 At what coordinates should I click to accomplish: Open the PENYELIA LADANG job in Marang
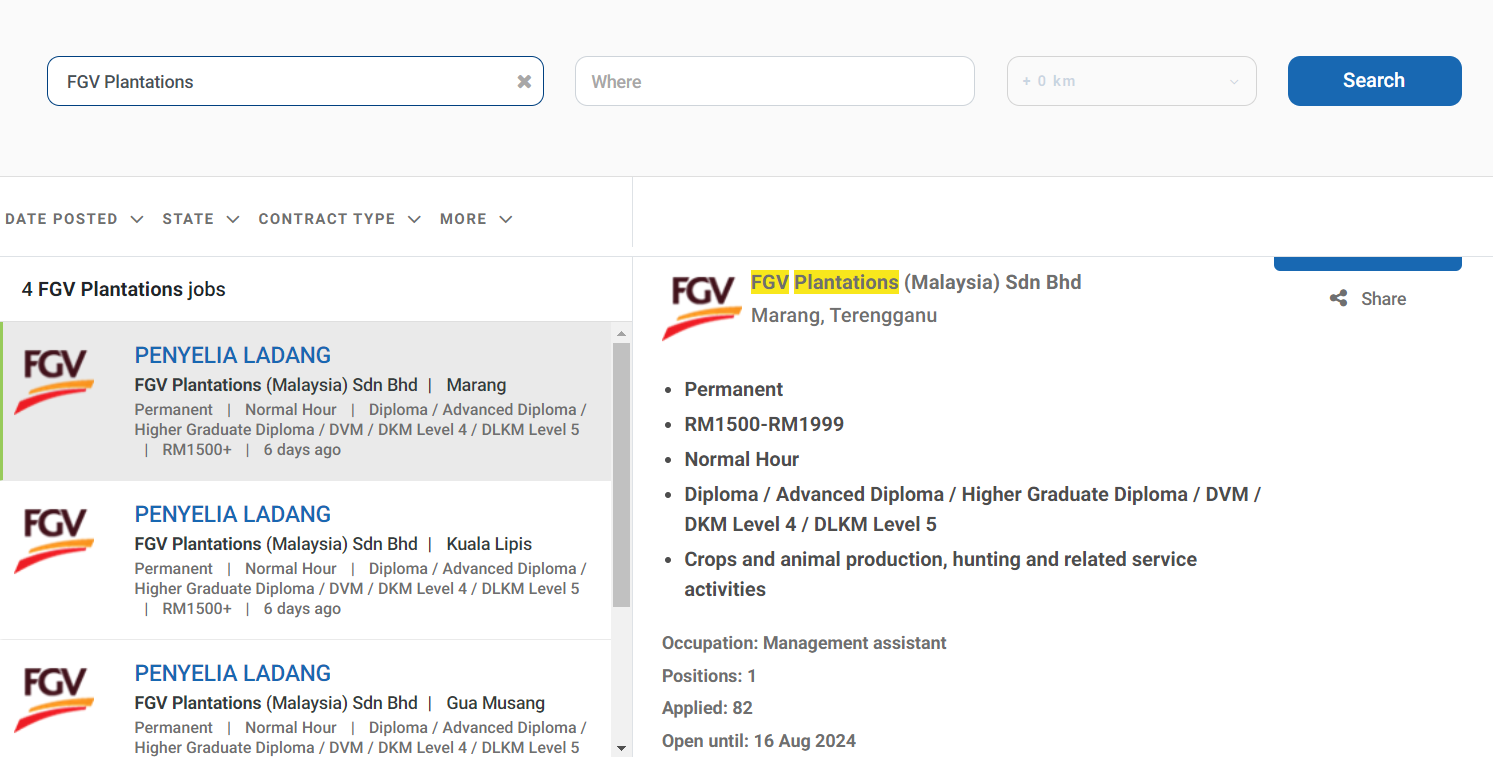pyautogui.click(x=232, y=355)
